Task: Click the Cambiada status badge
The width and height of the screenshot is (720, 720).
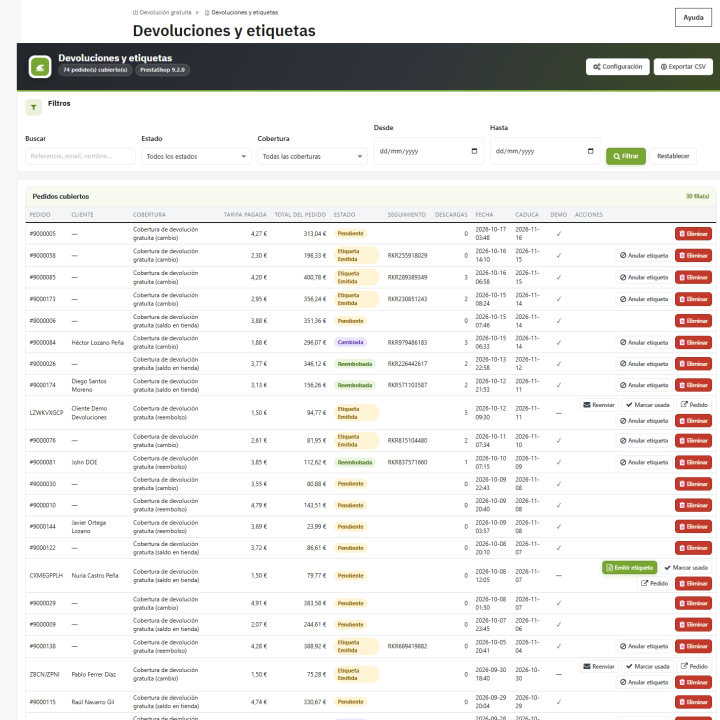Action: coord(350,342)
